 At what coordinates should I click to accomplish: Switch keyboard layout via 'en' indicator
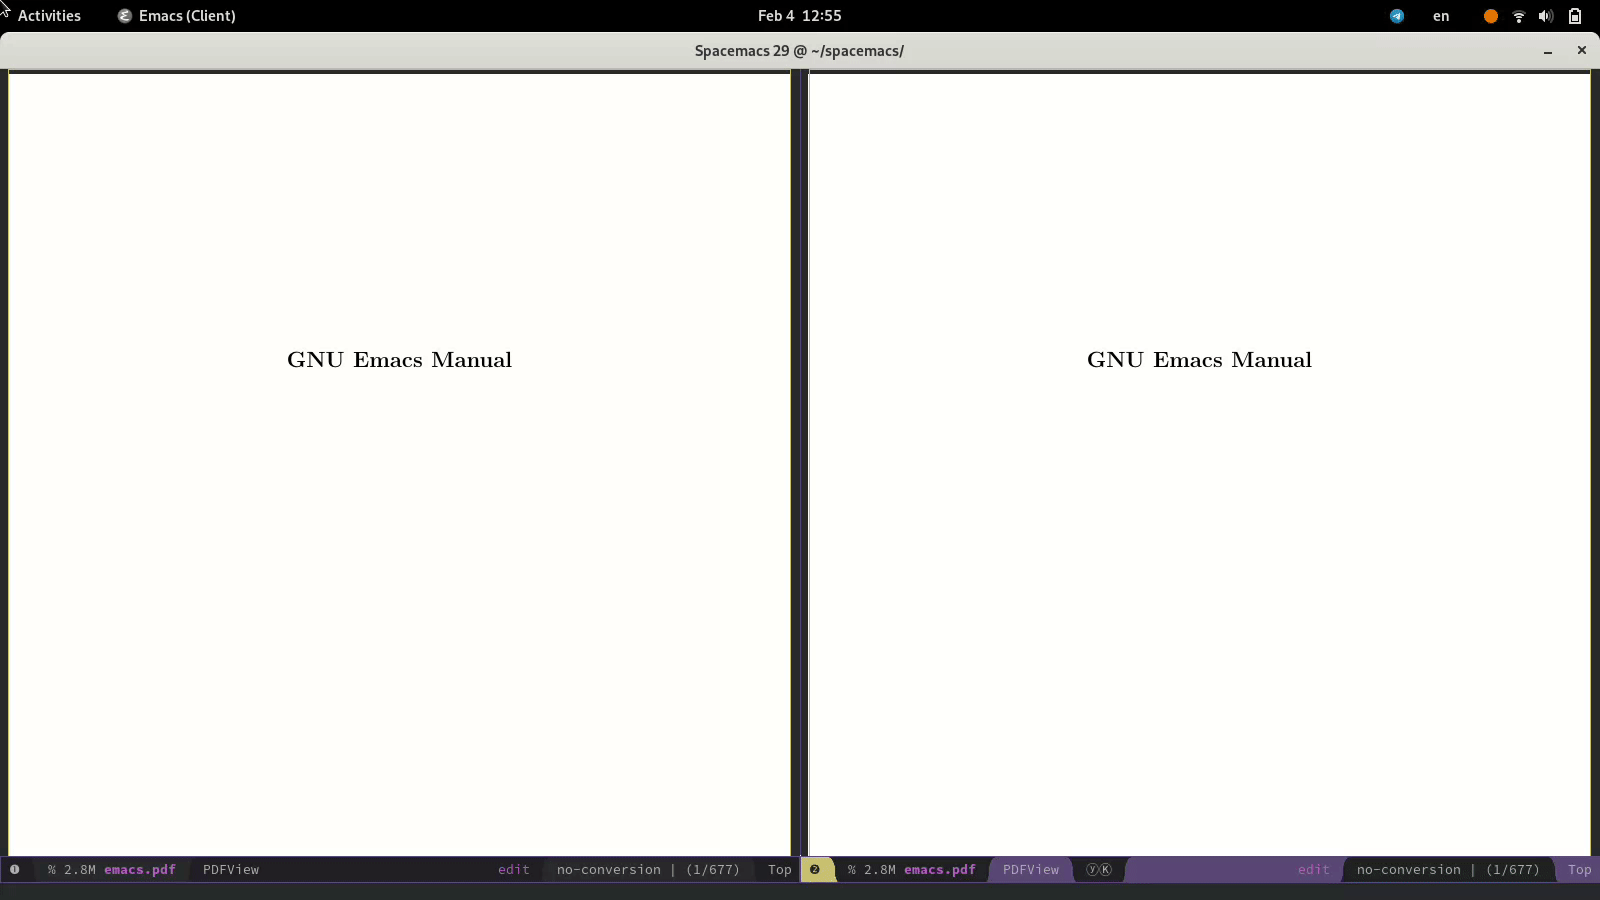tap(1441, 16)
